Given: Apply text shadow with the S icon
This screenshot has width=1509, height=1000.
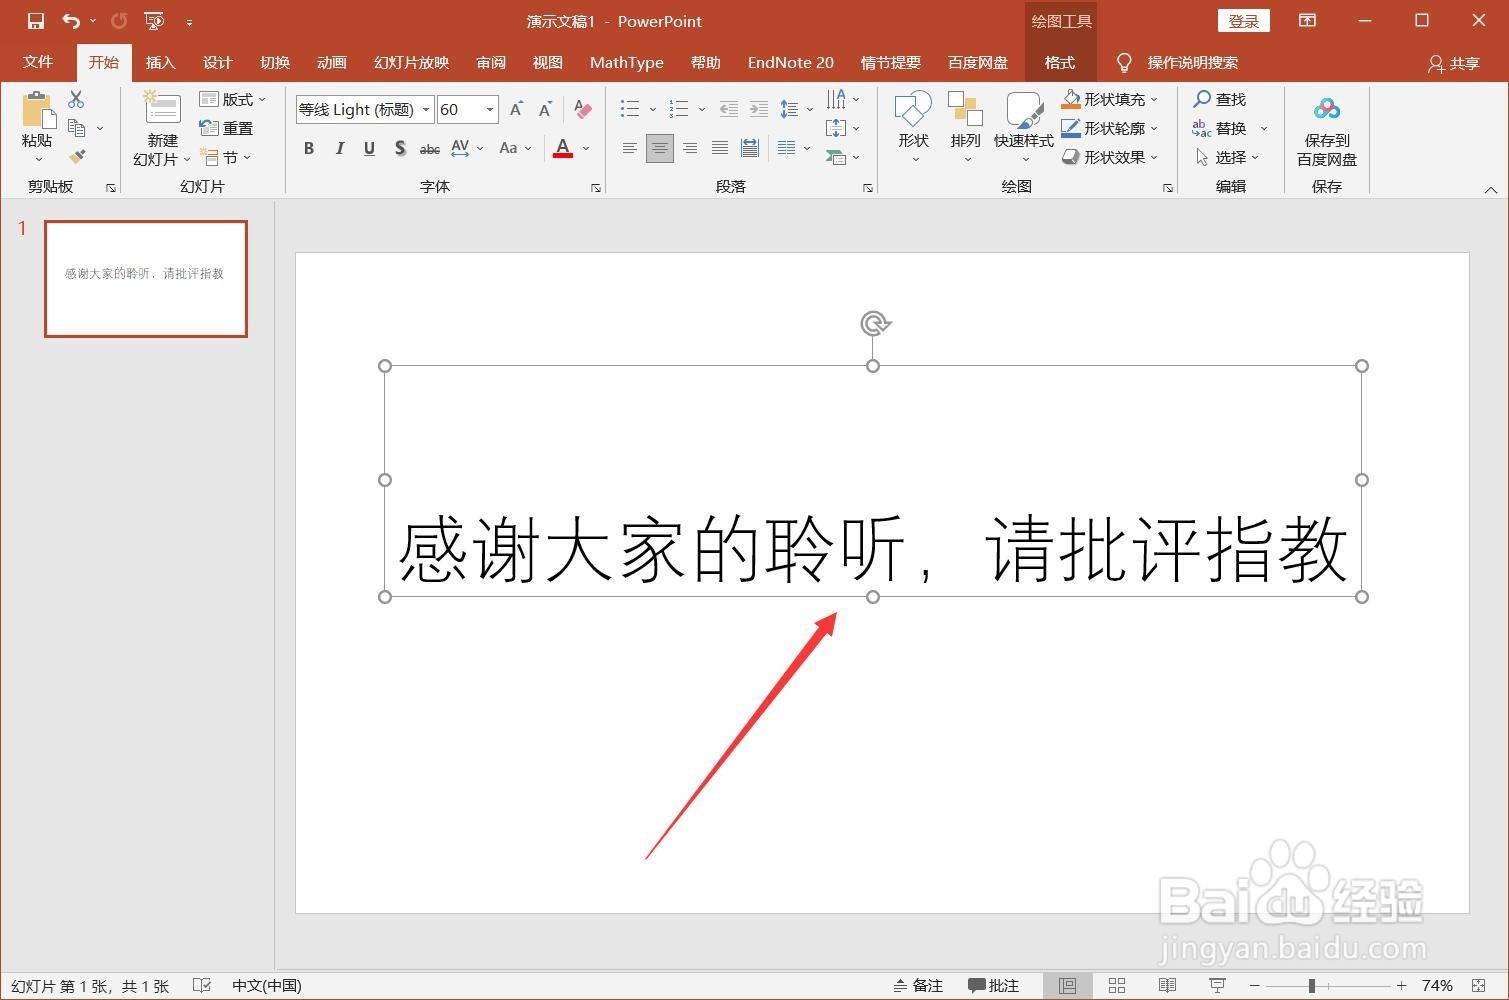Looking at the screenshot, I should (400, 148).
